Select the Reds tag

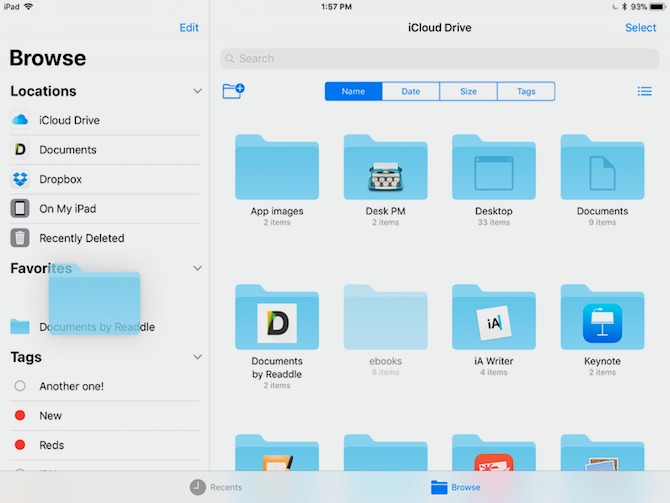coord(51,445)
